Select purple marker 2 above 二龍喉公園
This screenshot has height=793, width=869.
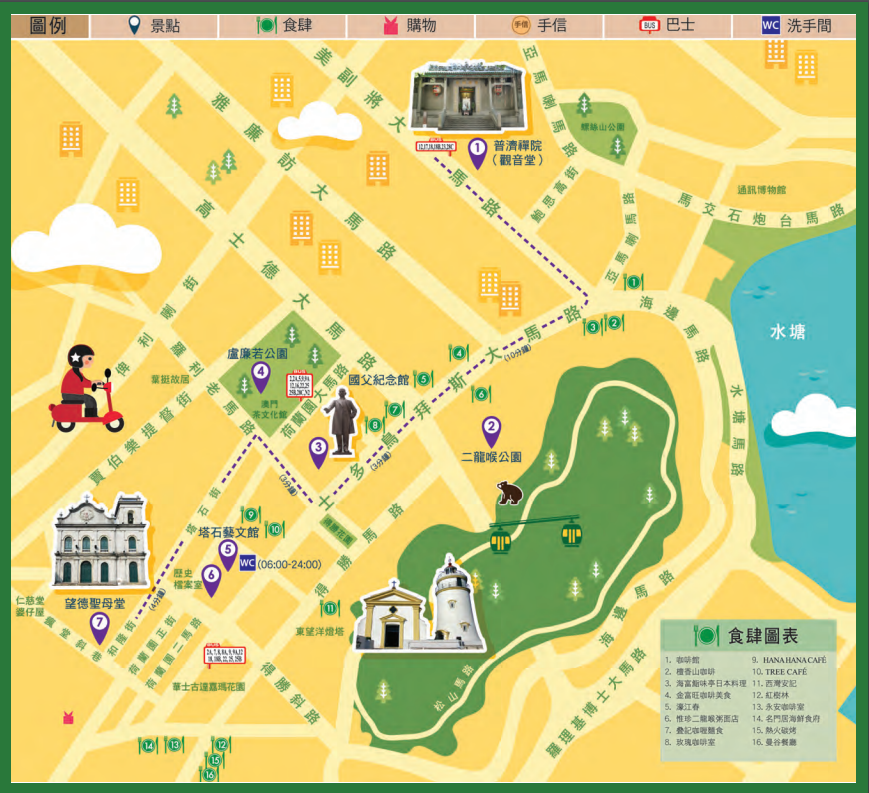click(491, 430)
